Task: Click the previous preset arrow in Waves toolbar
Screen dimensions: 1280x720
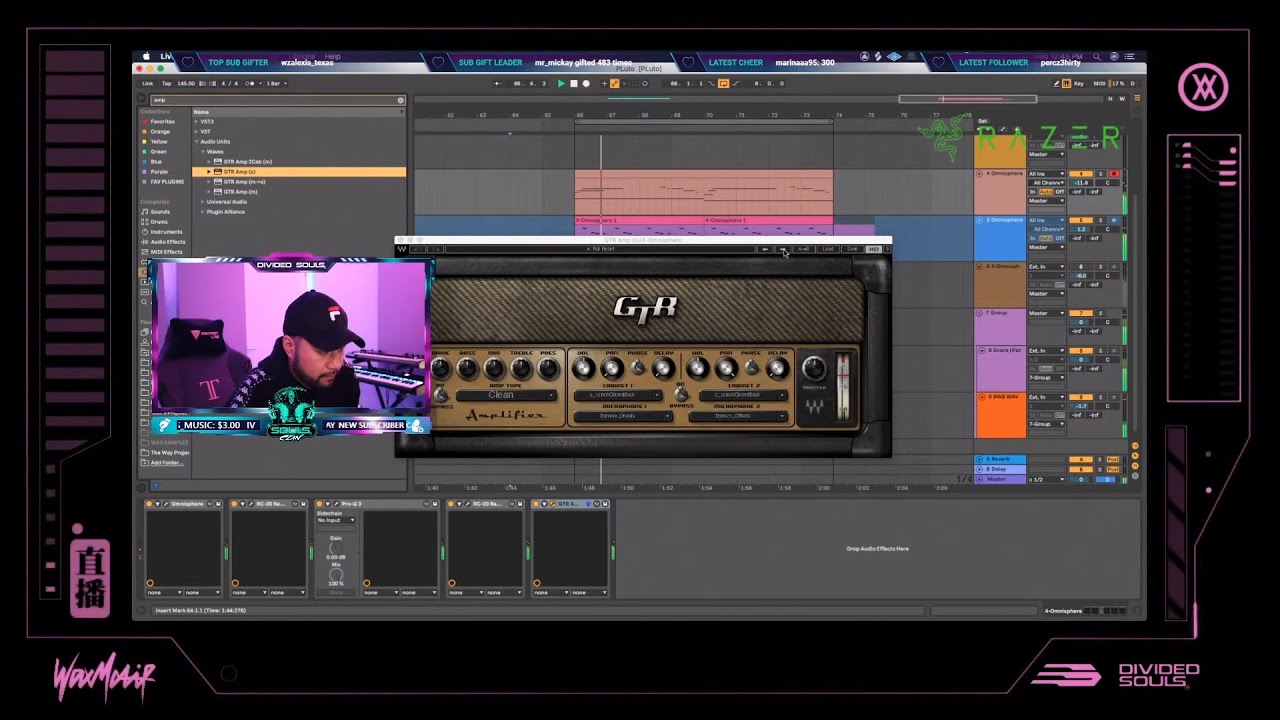Action: point(765,249)
